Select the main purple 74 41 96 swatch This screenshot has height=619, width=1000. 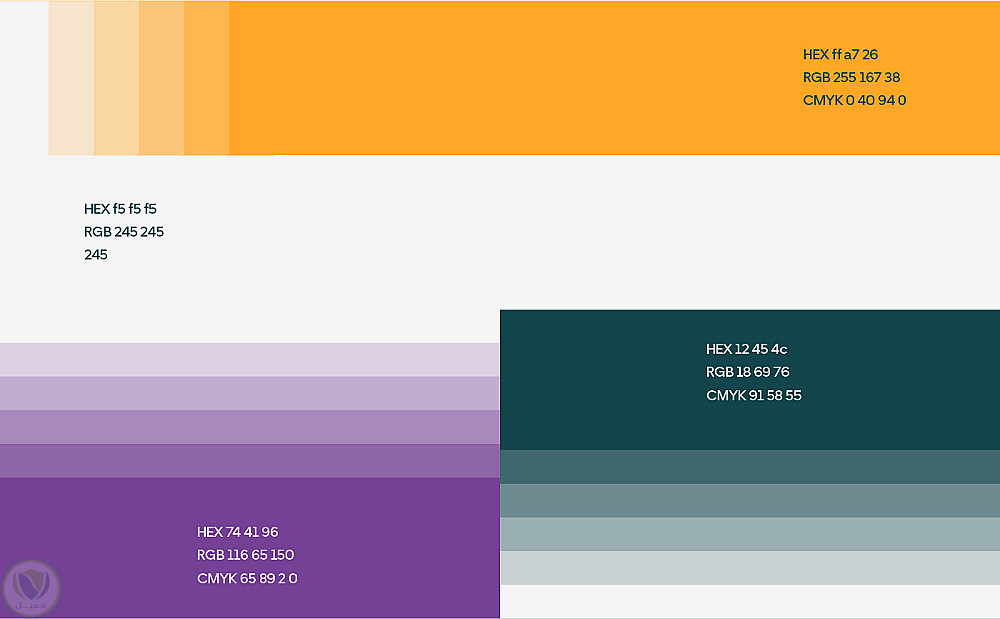[x=249, y=548]
